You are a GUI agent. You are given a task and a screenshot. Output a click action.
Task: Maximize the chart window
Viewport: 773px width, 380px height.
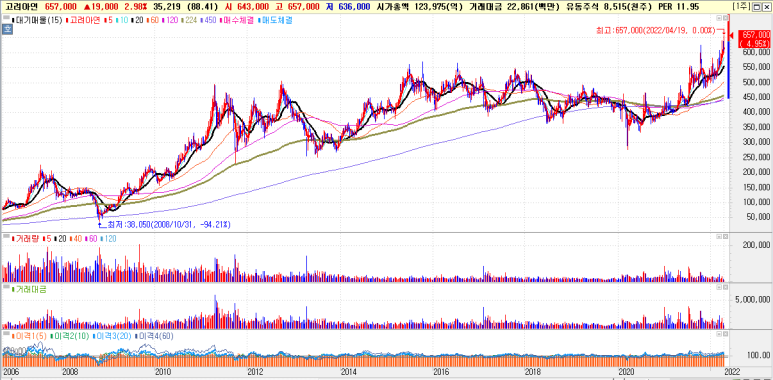click(756, 6)
